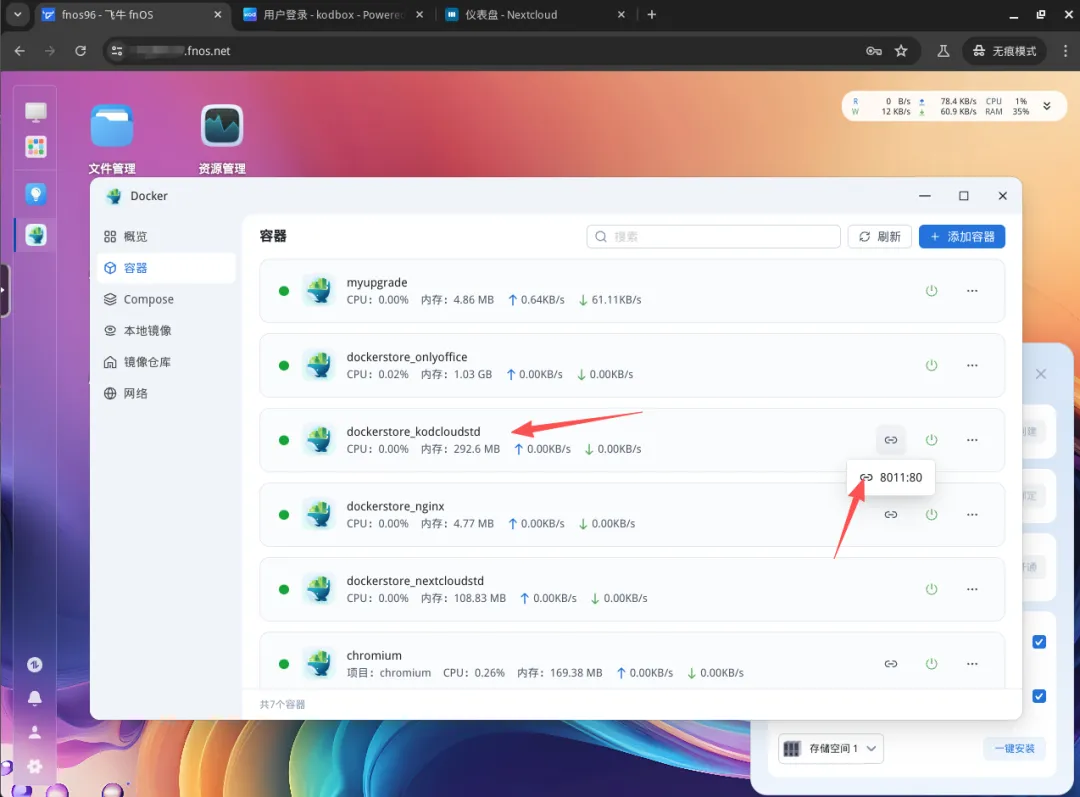Viewport: 1080px width, 797px height.
Task: Click the link icon for dockerstore_kodcloudstd
Action: click(x=891, y=439)
